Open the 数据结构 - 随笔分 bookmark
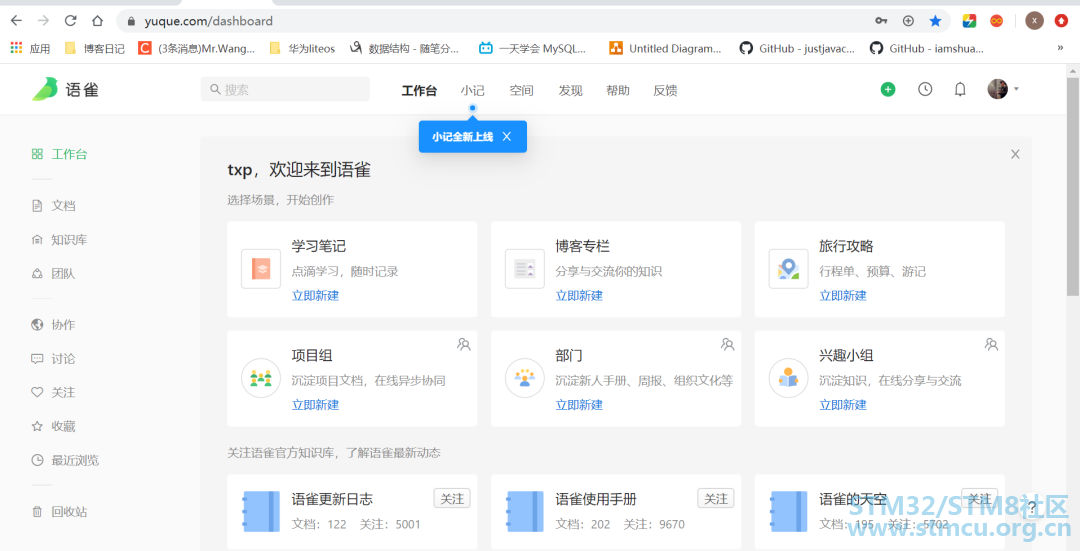Image resolution: width=1080 pixels, height=551 pixels. tap(404, 48)
